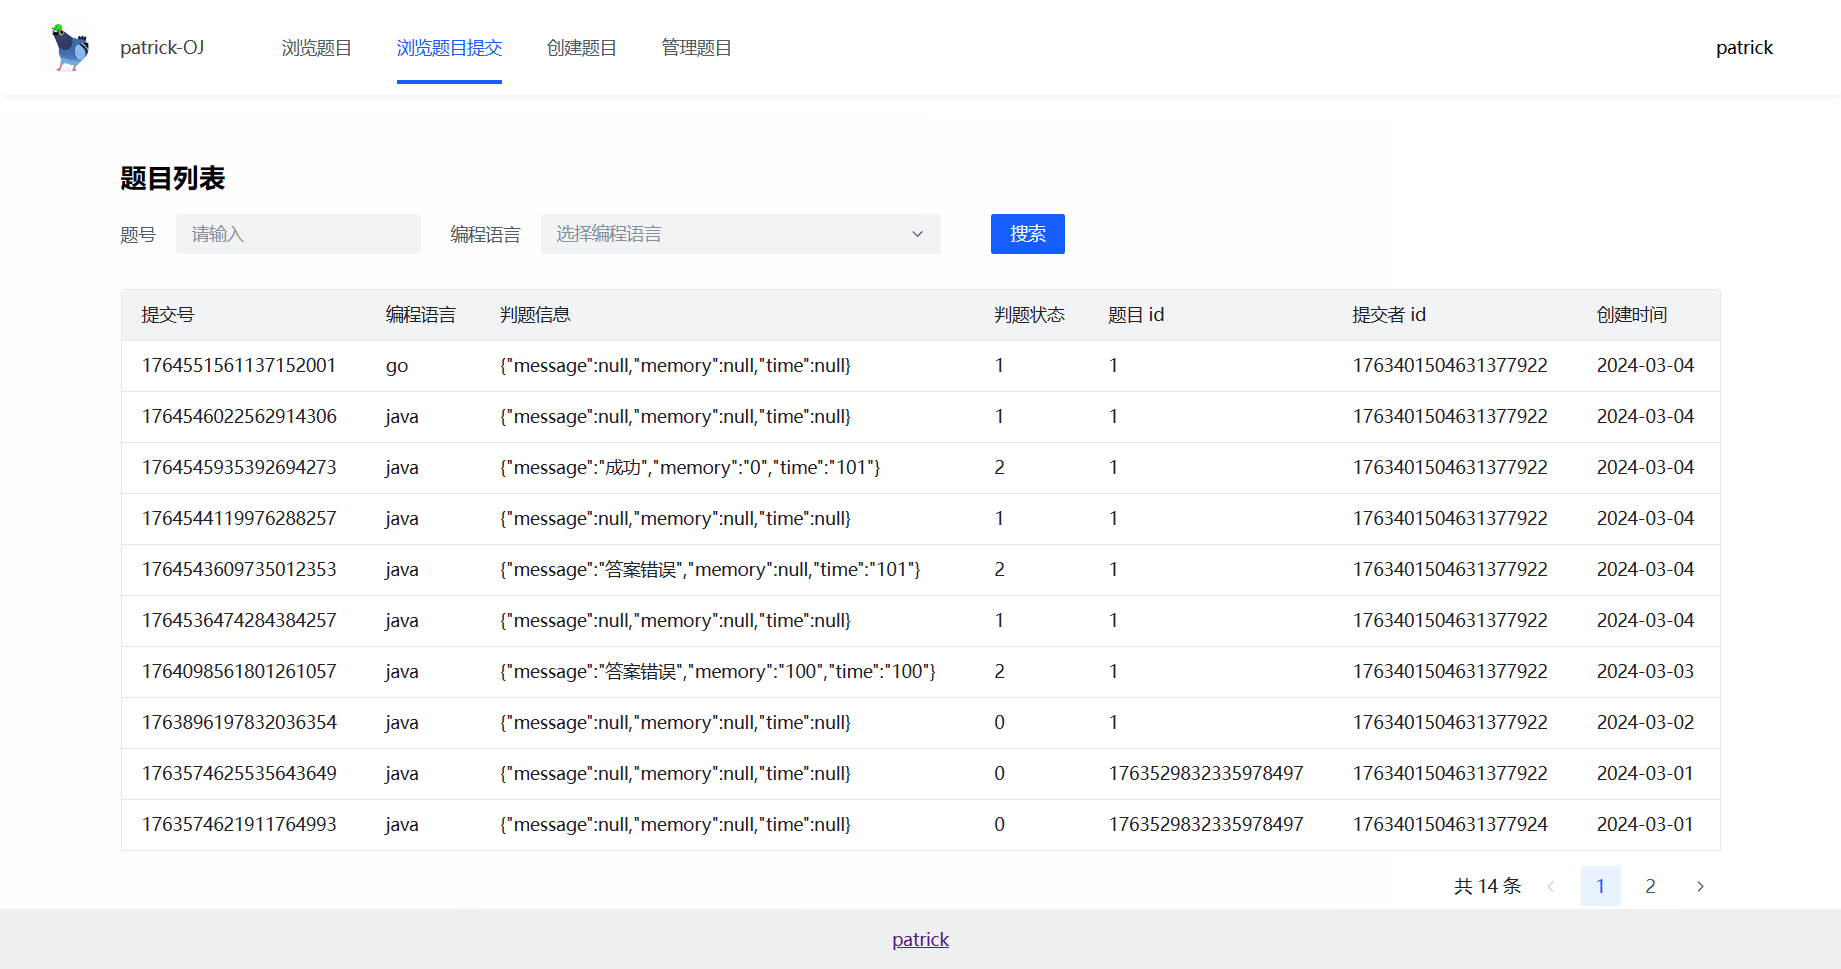Click date in row 1764551561137152001
This screenshot has height=969, width=1841.
click(1645, 365)
